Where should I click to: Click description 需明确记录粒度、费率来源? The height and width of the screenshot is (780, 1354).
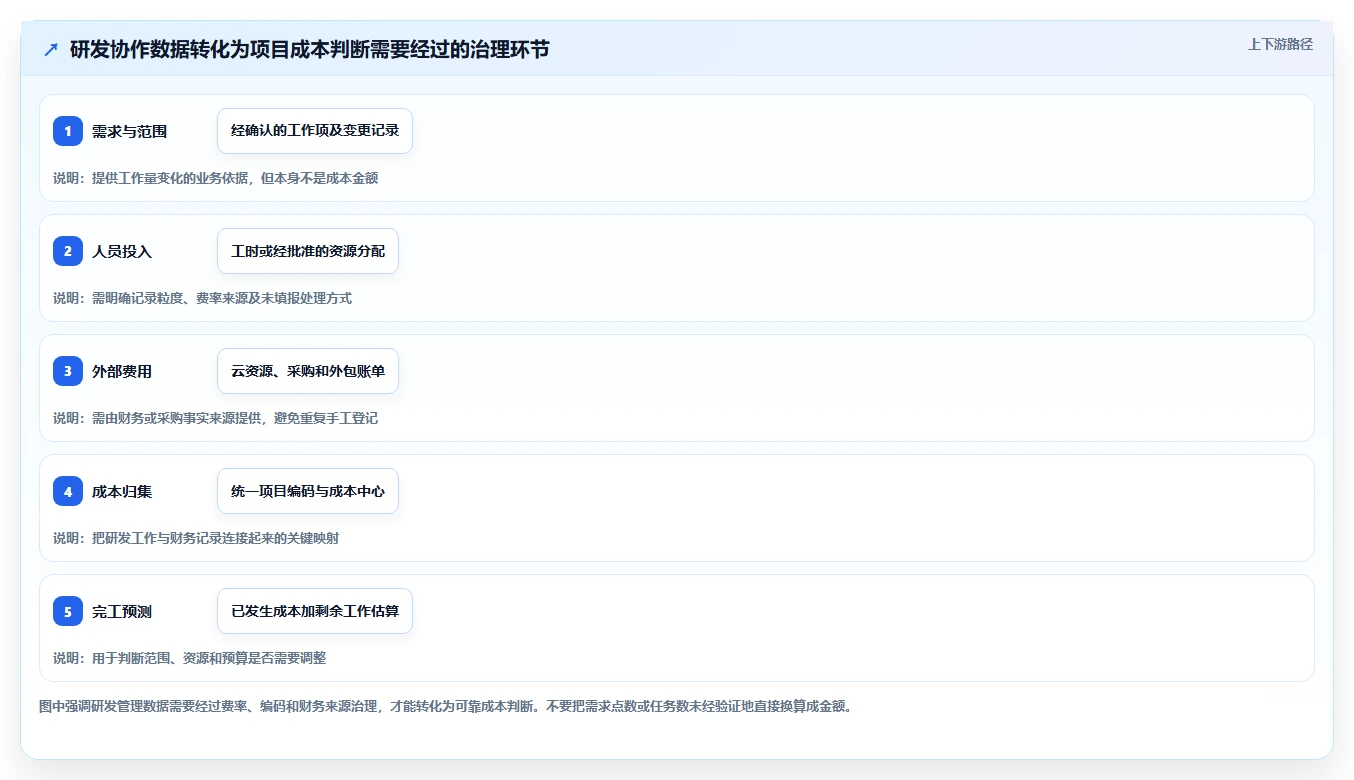202,298
